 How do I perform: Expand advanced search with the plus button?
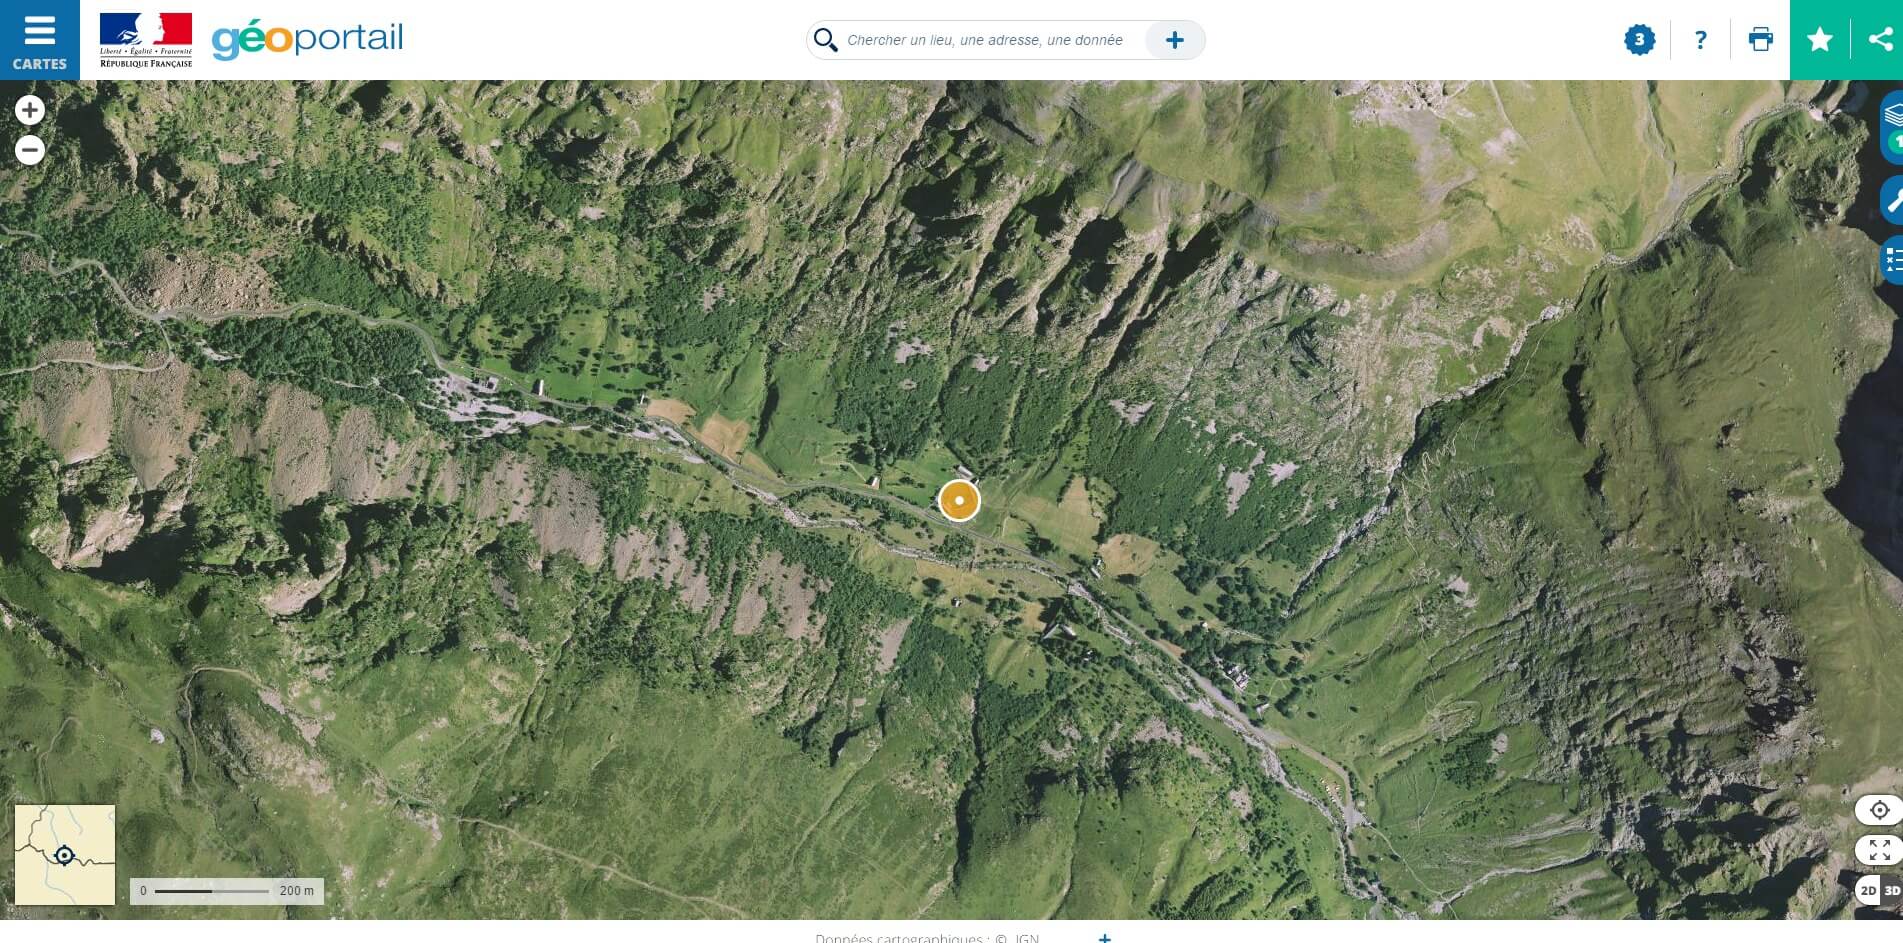[x=1174, y=40]
